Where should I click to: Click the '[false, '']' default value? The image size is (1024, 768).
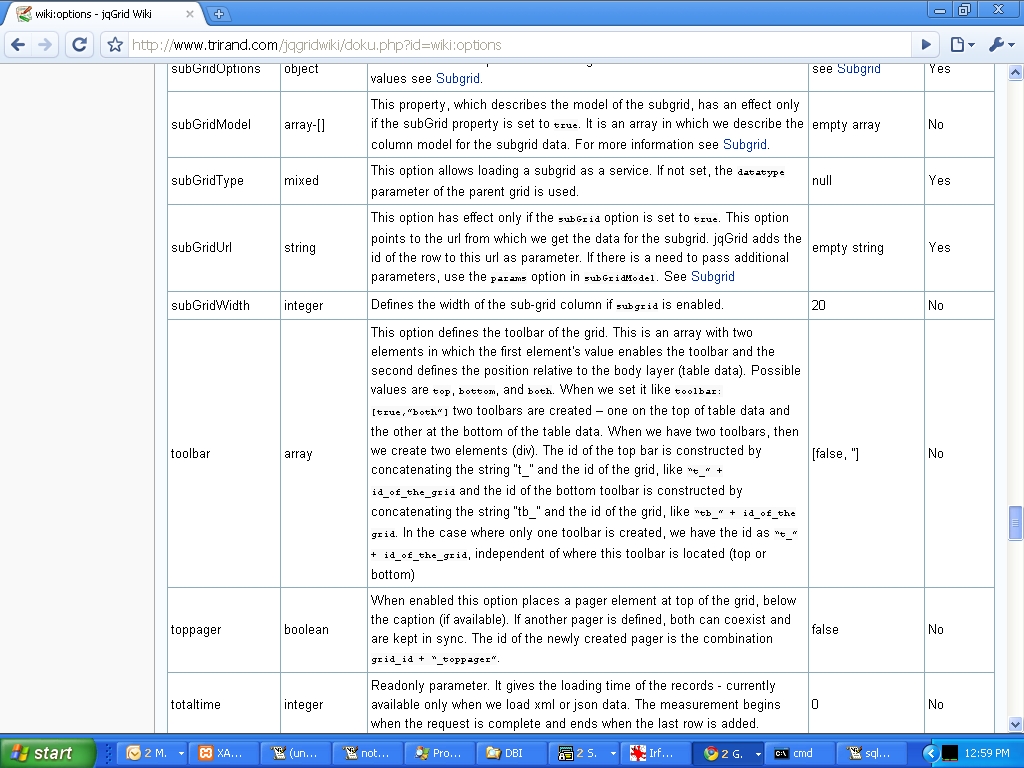pos(835,453)
